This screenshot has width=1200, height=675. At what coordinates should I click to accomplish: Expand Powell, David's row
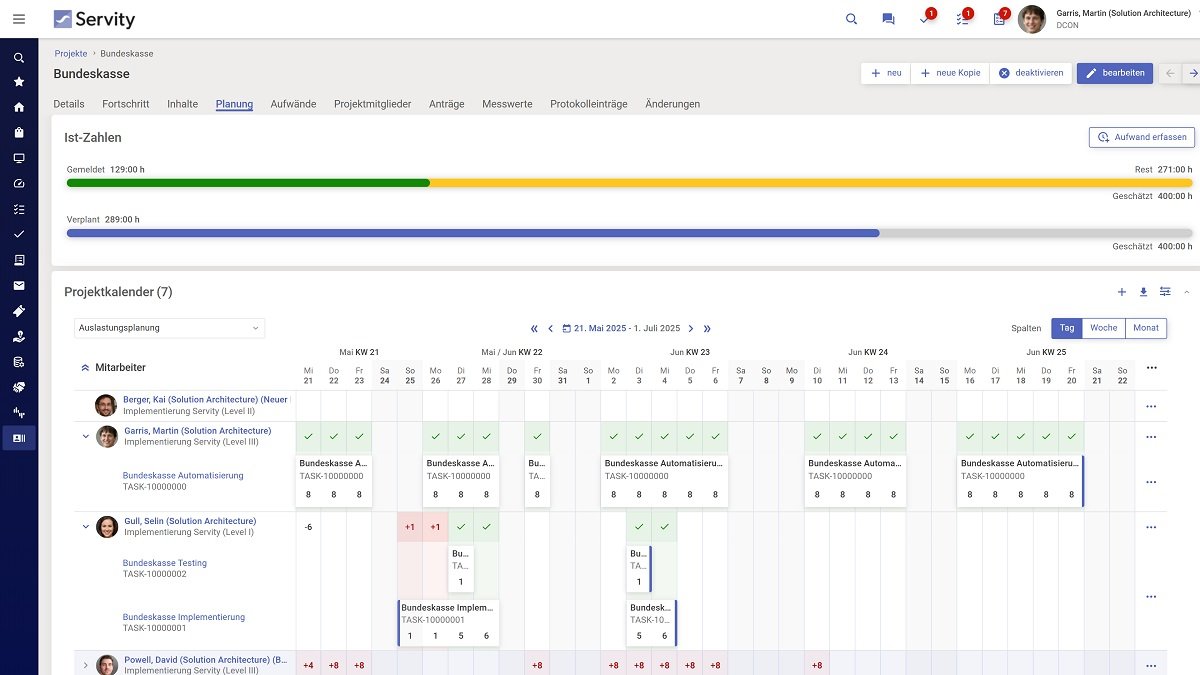[86, 665]
